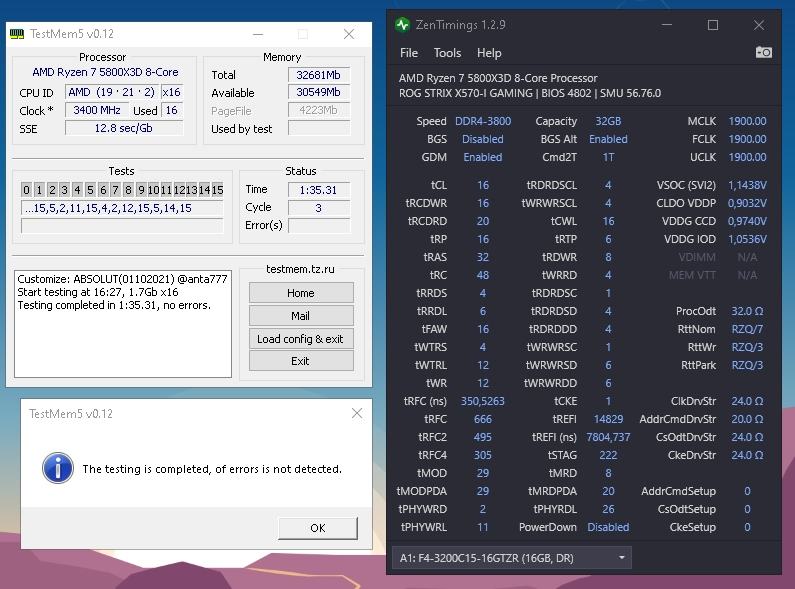Image resolution: width=795 pixels, height=589 pixels.
Task: Click test number 0 box in Tests
Action: [x=26, y=190]
